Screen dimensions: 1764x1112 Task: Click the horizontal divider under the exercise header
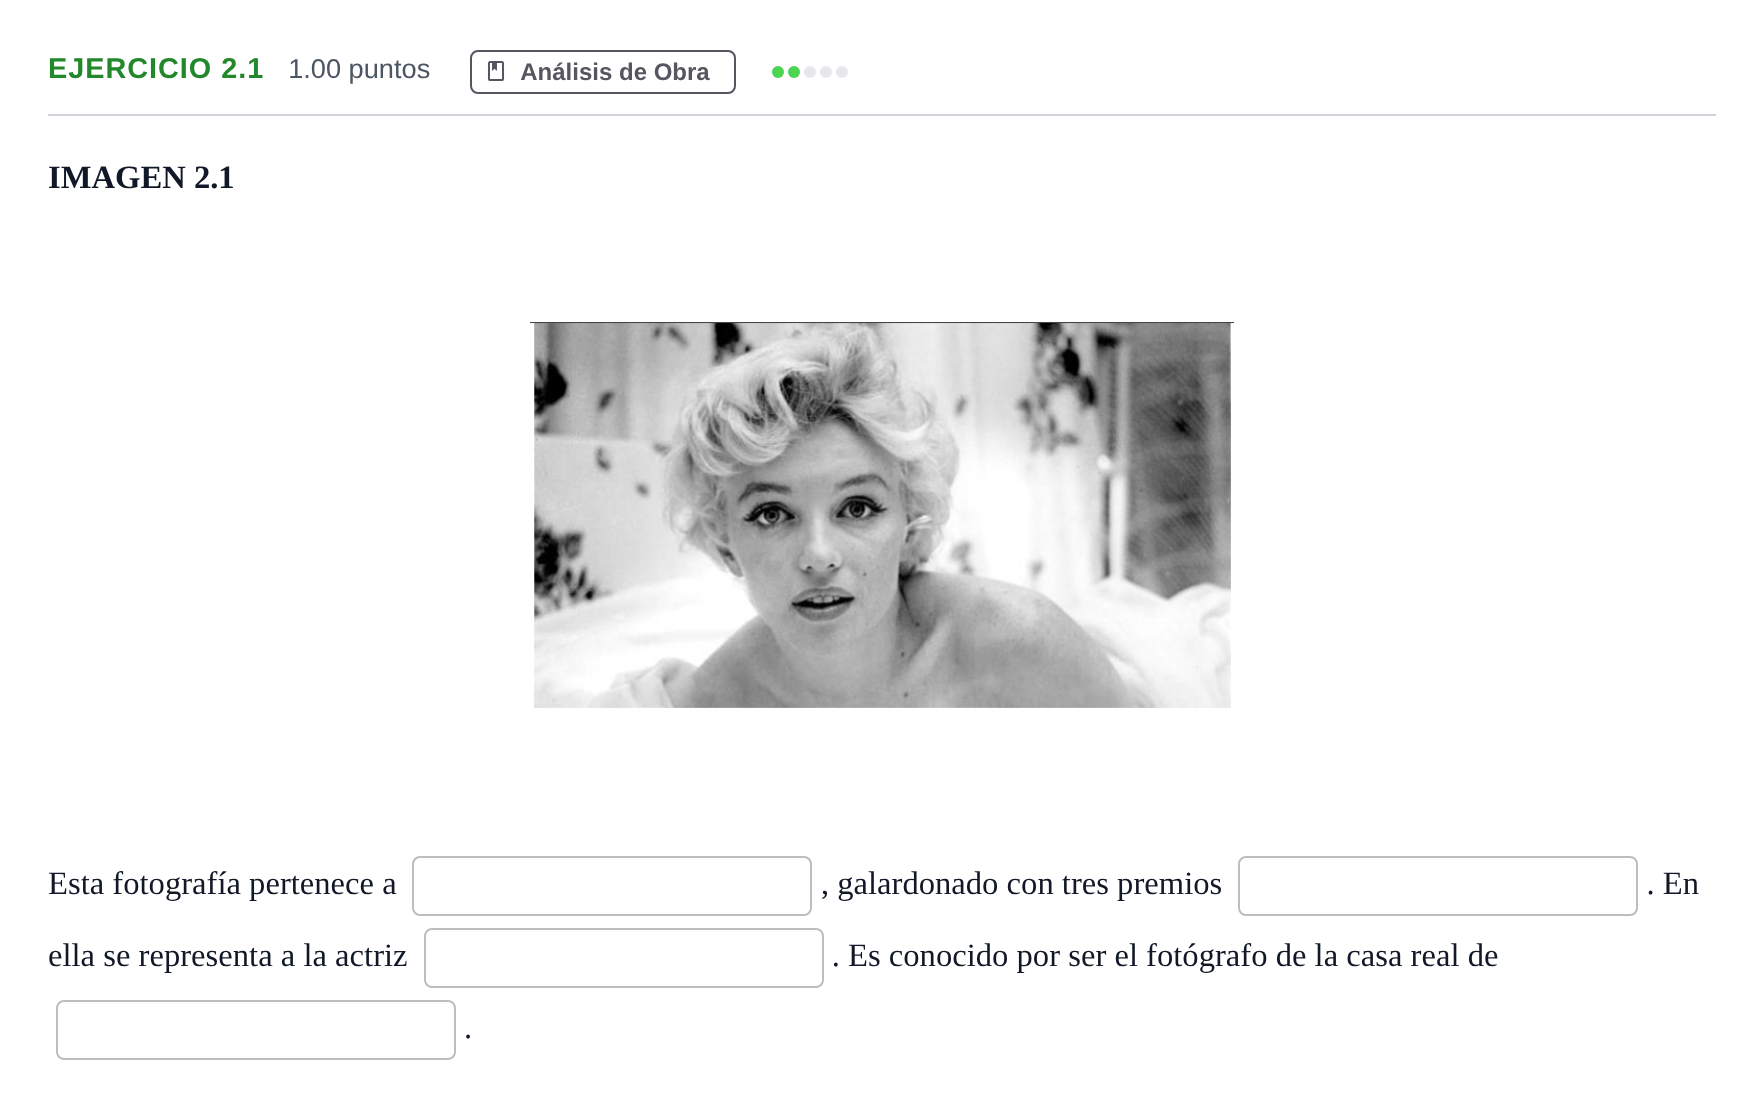[882, 115]
